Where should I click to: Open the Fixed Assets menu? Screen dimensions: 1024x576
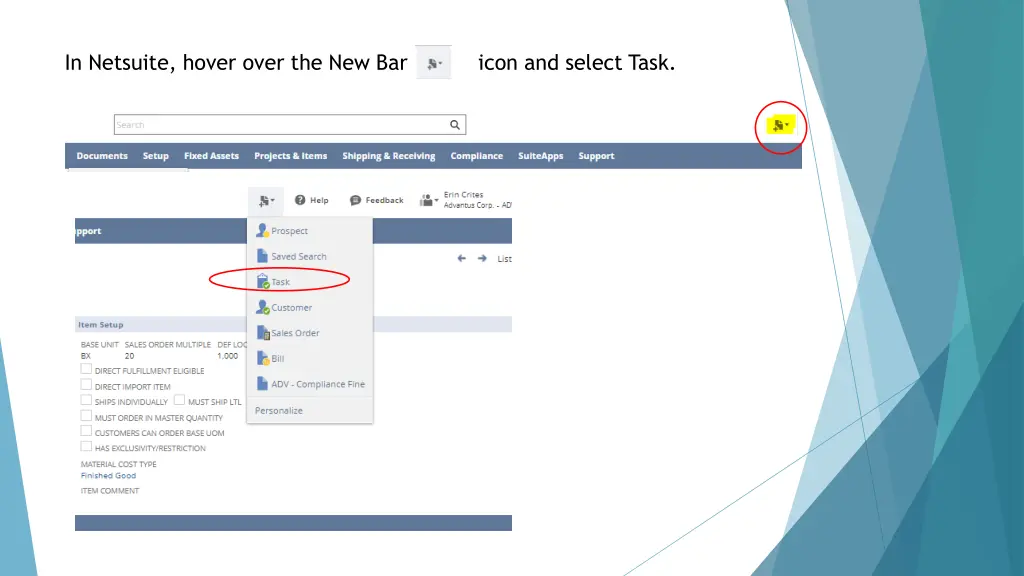click(211, 156)
